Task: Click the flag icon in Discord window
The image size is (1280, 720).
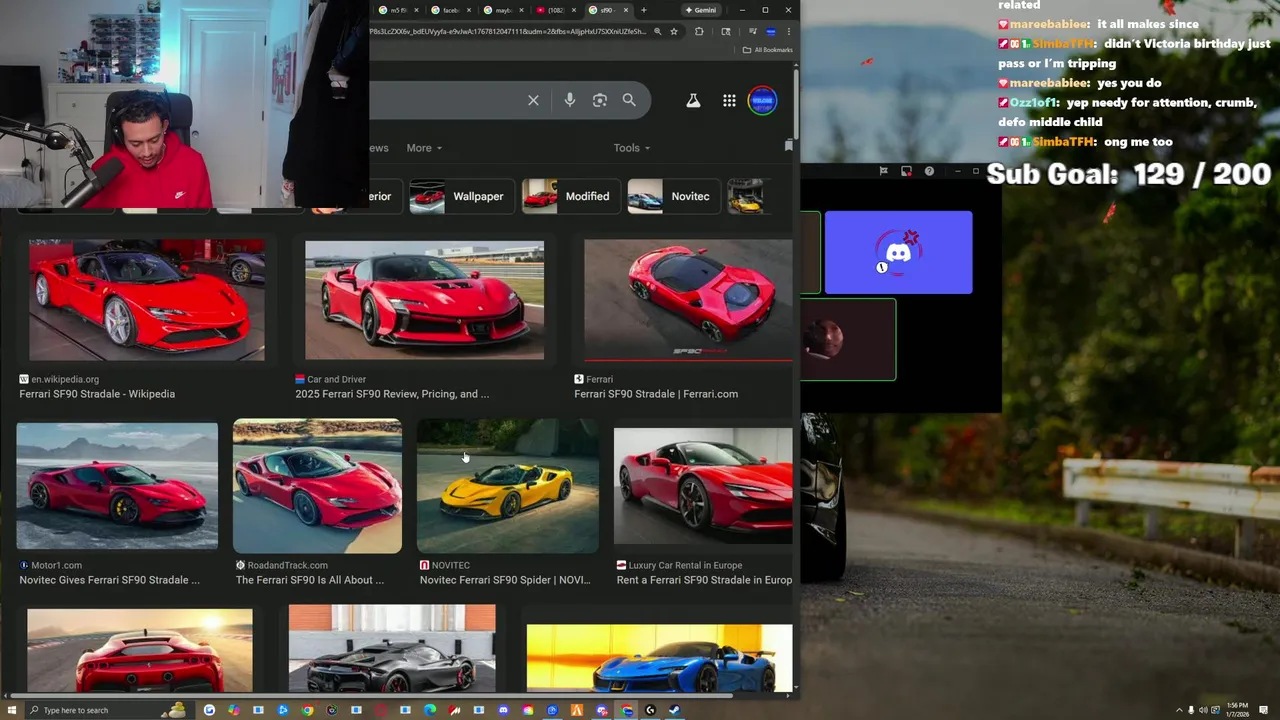Action: click(883, 171)
